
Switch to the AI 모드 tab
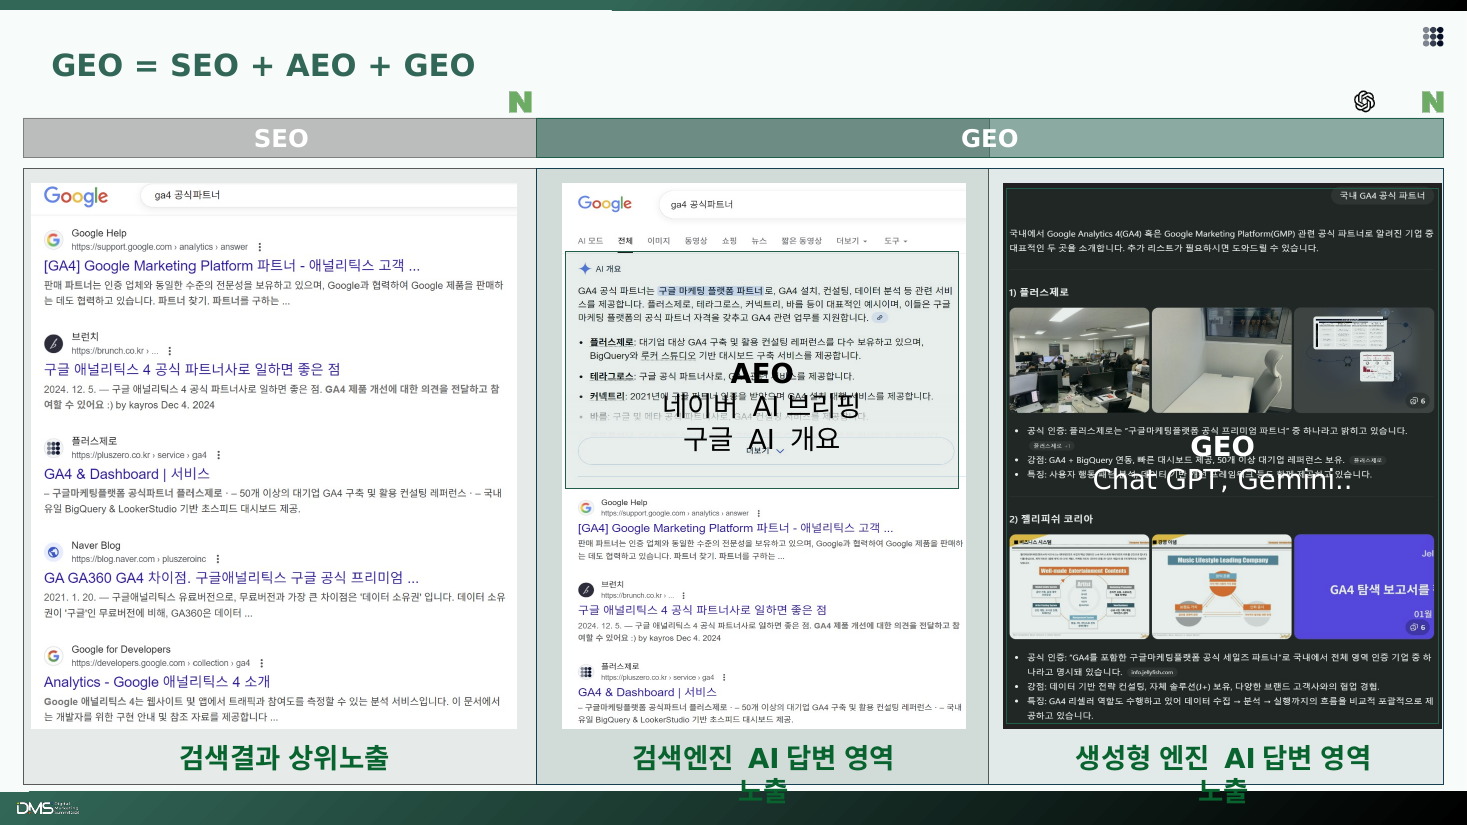tap(590, 241)
